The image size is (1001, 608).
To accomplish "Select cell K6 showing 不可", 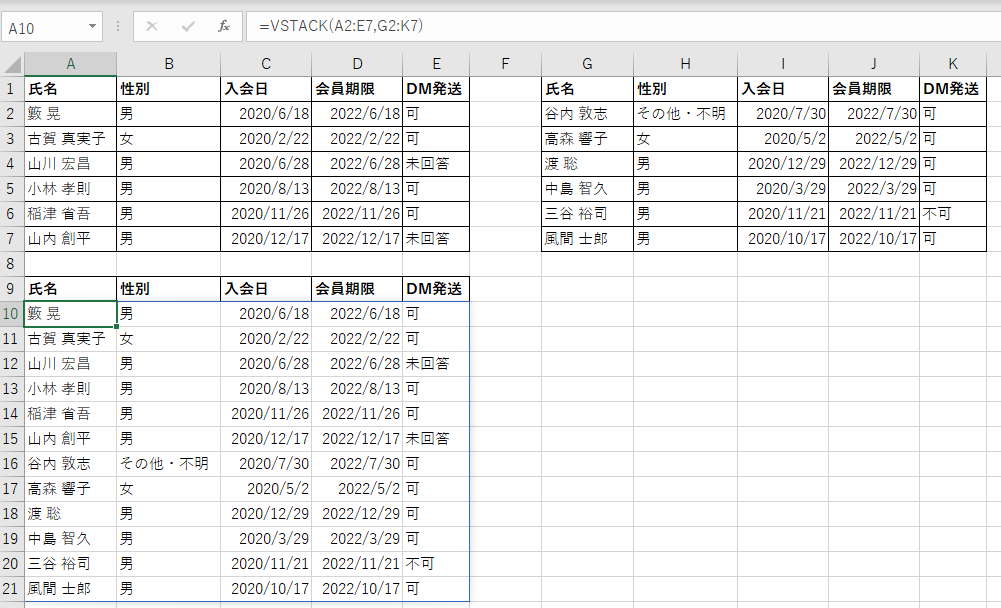I will click(x=950, y=214).
